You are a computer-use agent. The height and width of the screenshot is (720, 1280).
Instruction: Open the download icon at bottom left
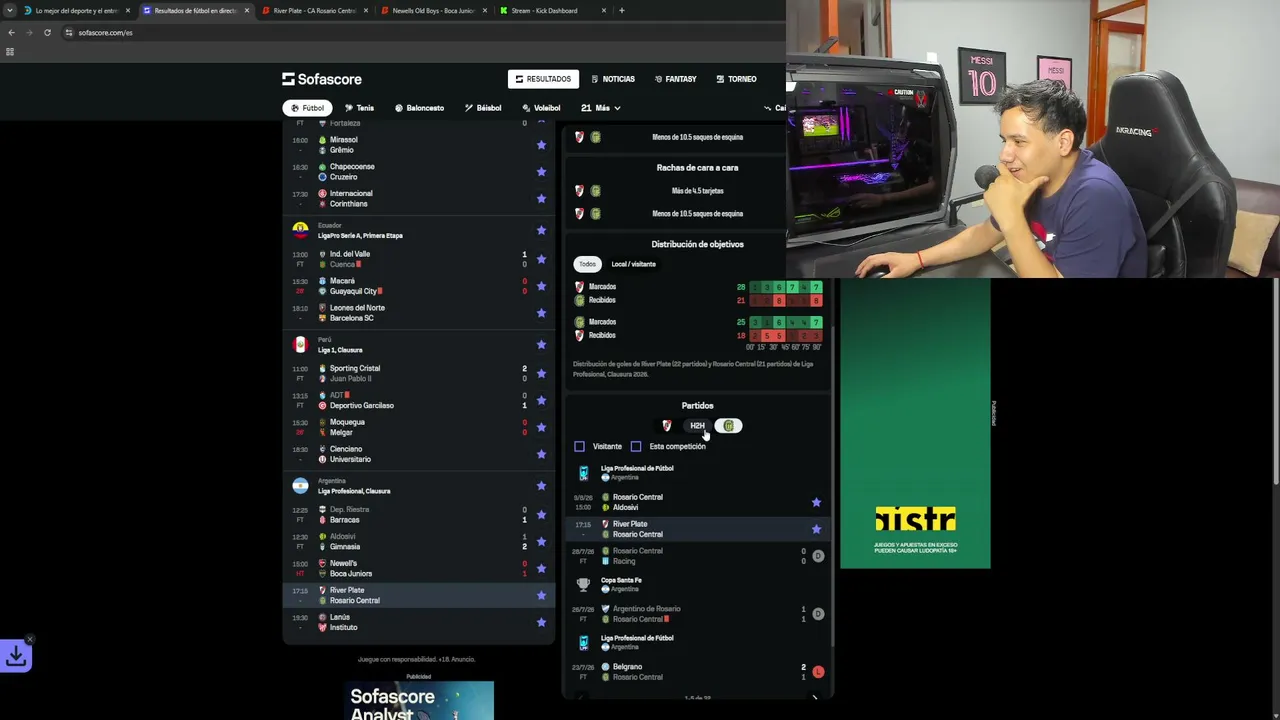[x=16, y=656]
